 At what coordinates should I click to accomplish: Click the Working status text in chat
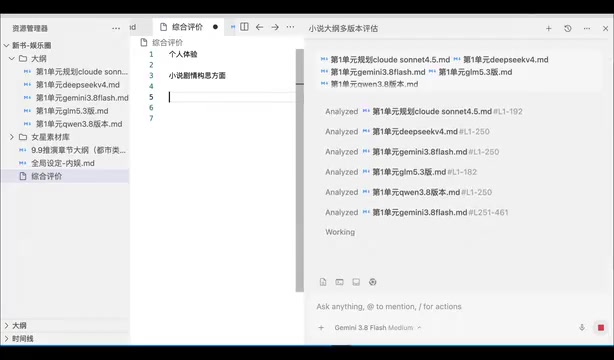point(340,232)
